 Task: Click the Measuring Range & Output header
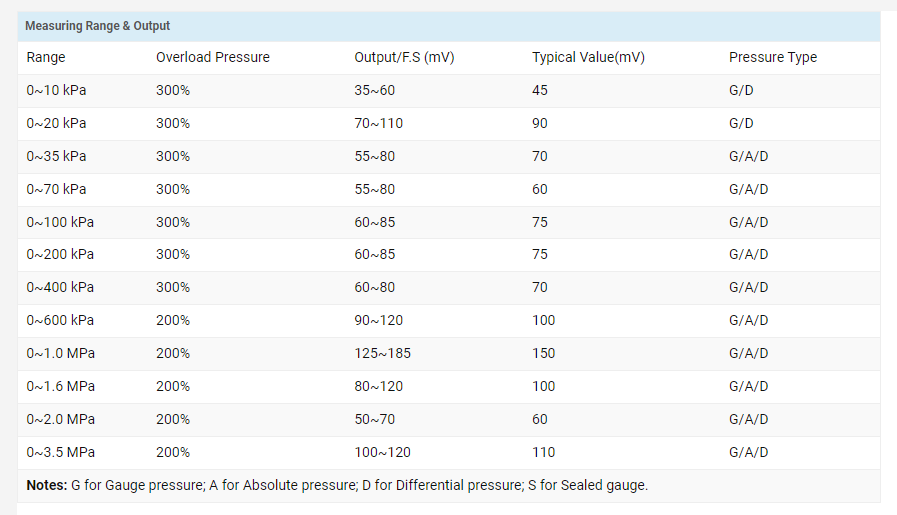[x=97, y=26]
